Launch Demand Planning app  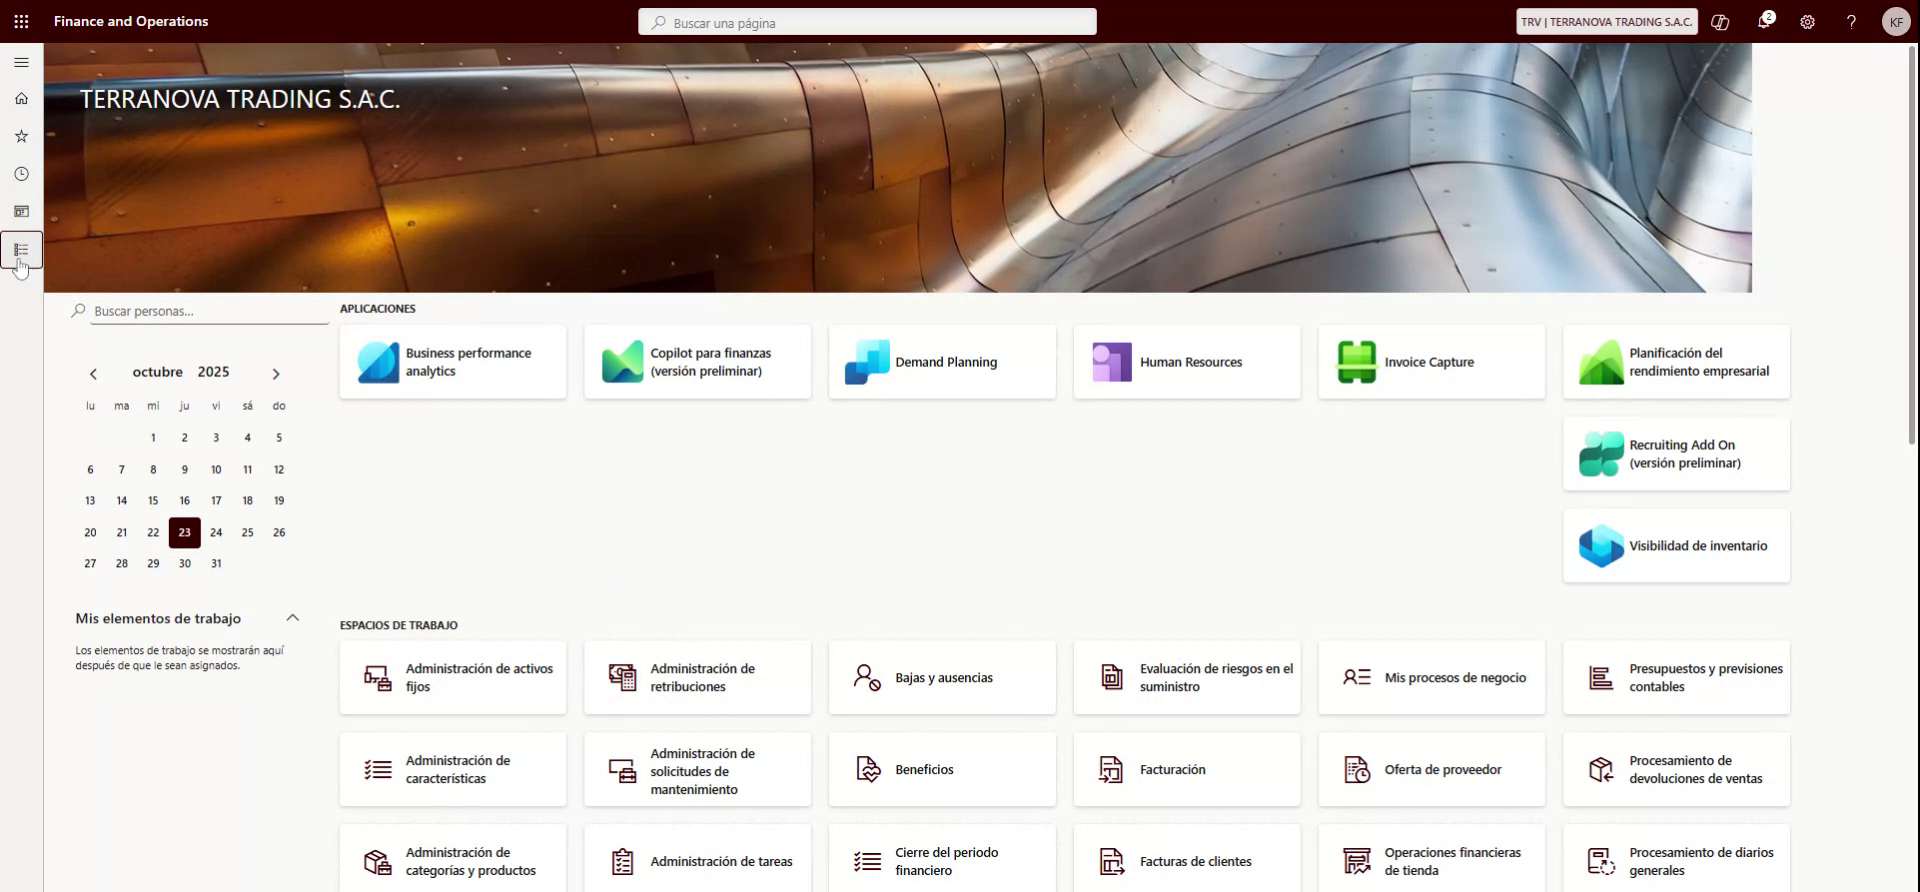(942, 362)
